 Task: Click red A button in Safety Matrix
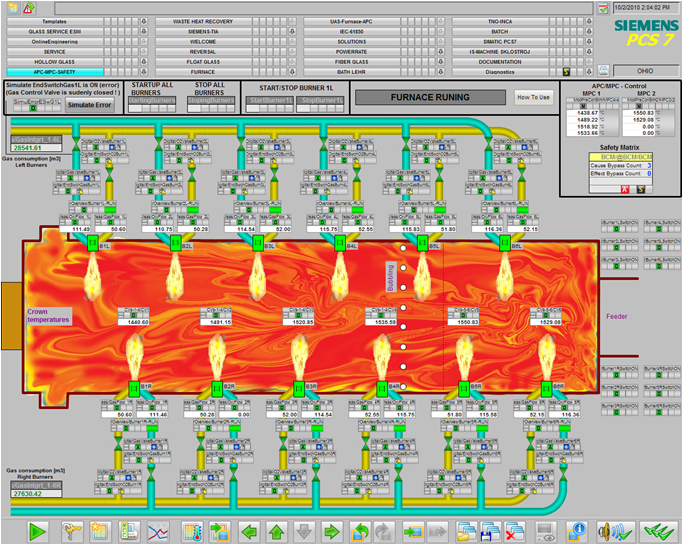tap(625, 189)
